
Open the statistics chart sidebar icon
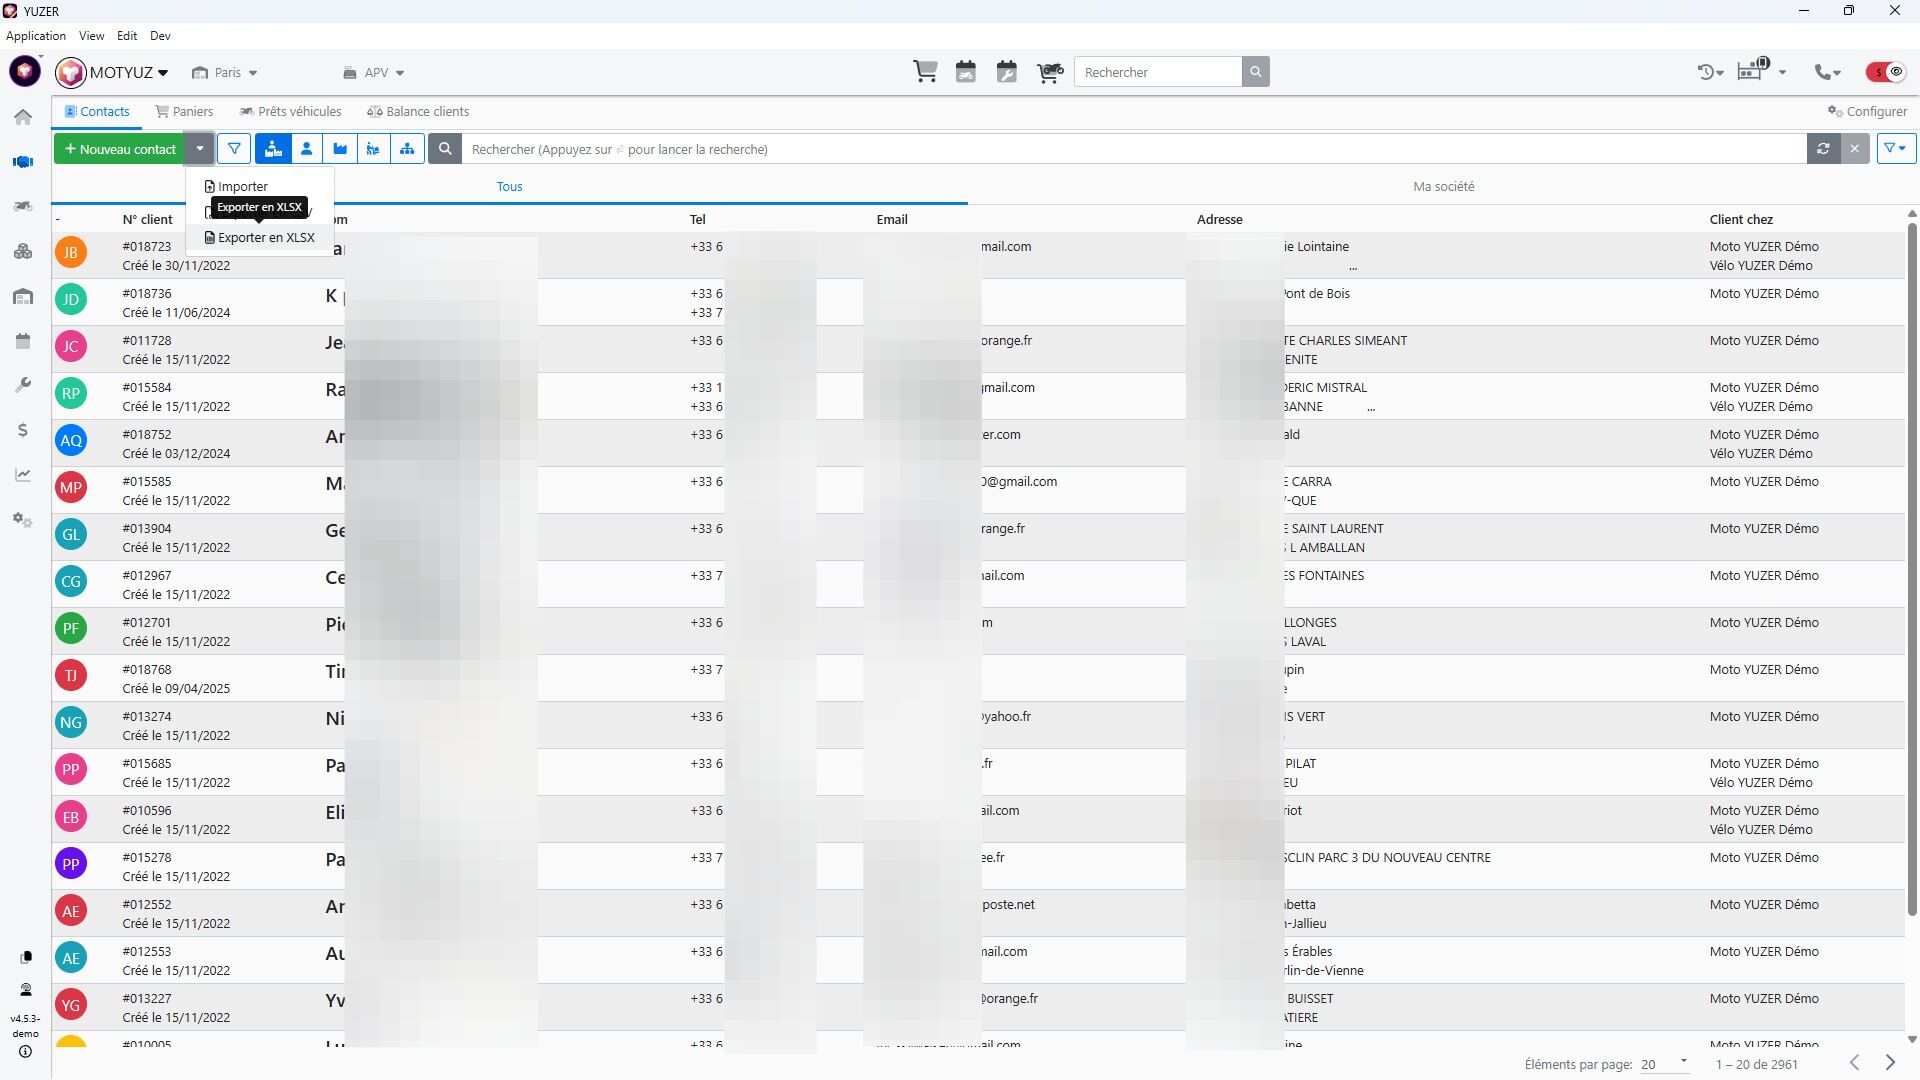[23, 475]
